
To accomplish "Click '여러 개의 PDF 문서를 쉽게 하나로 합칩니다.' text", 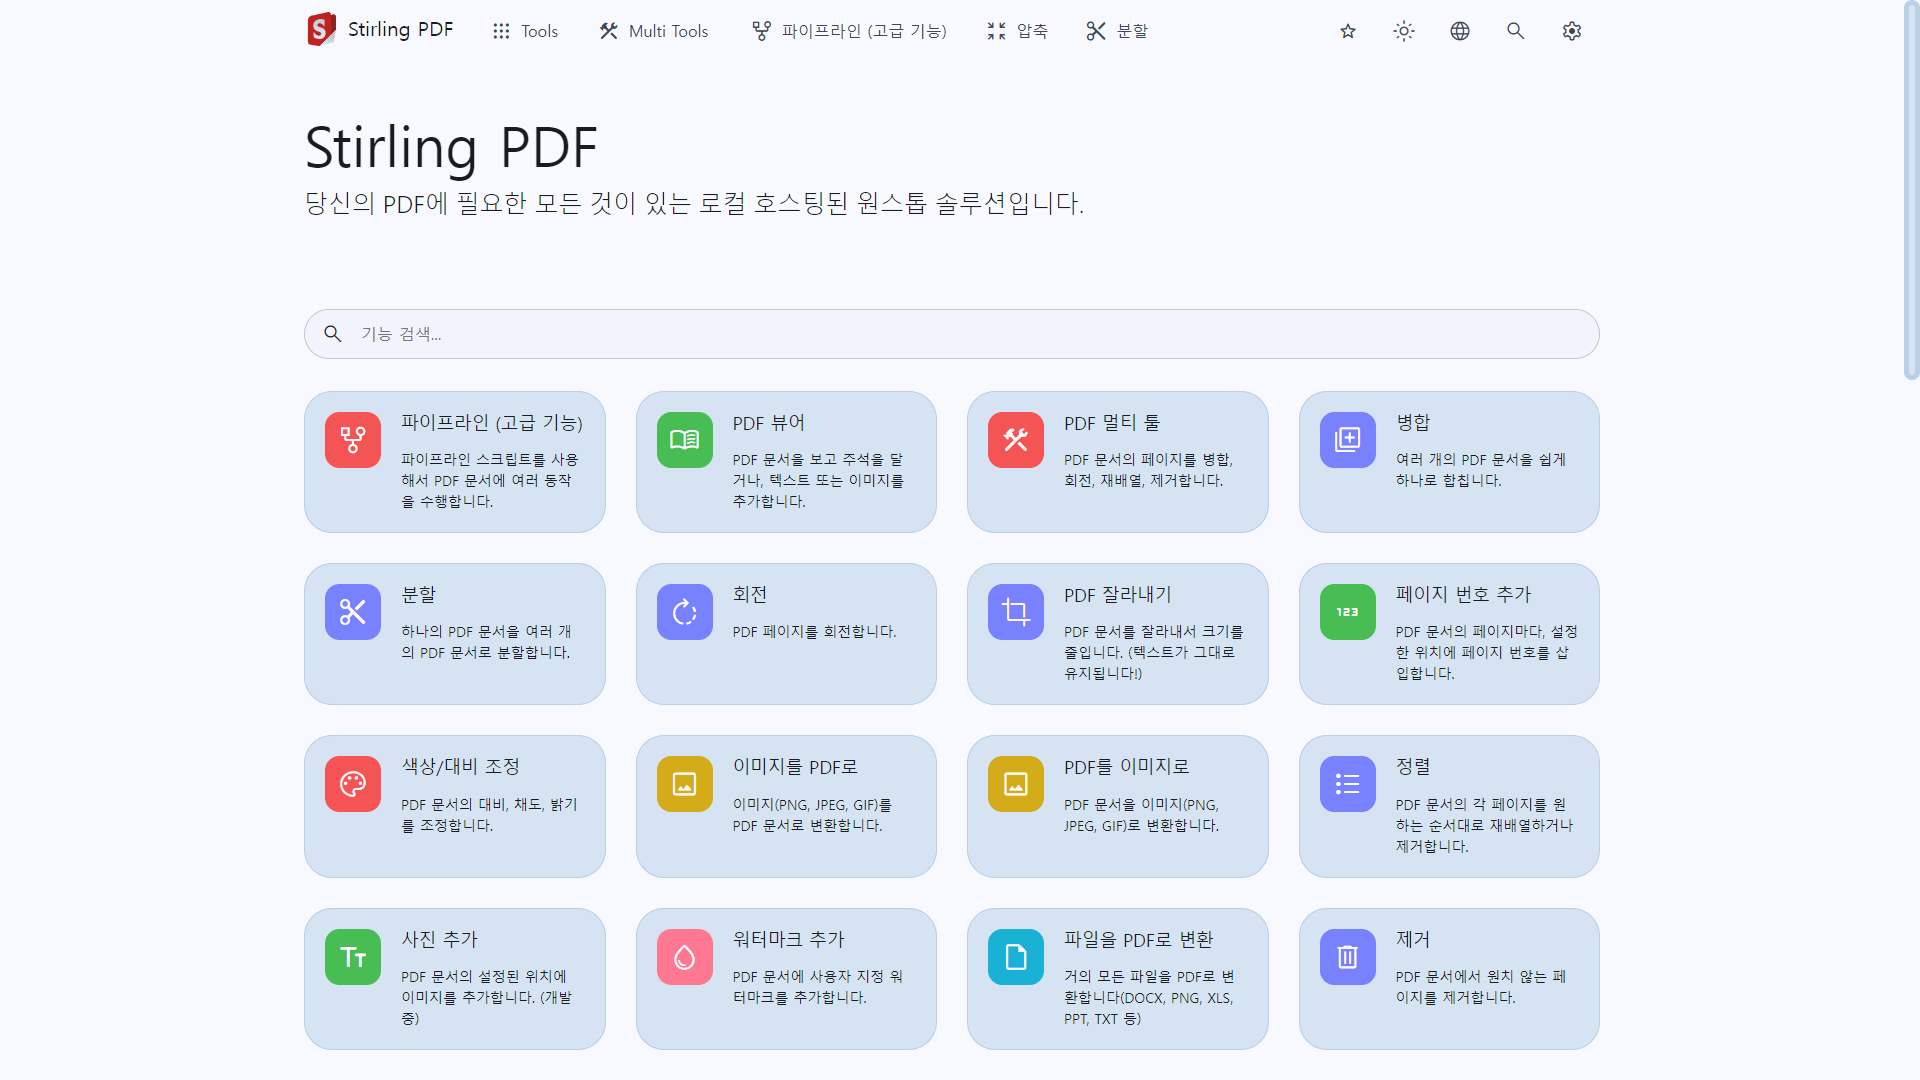I will 1481,470.
